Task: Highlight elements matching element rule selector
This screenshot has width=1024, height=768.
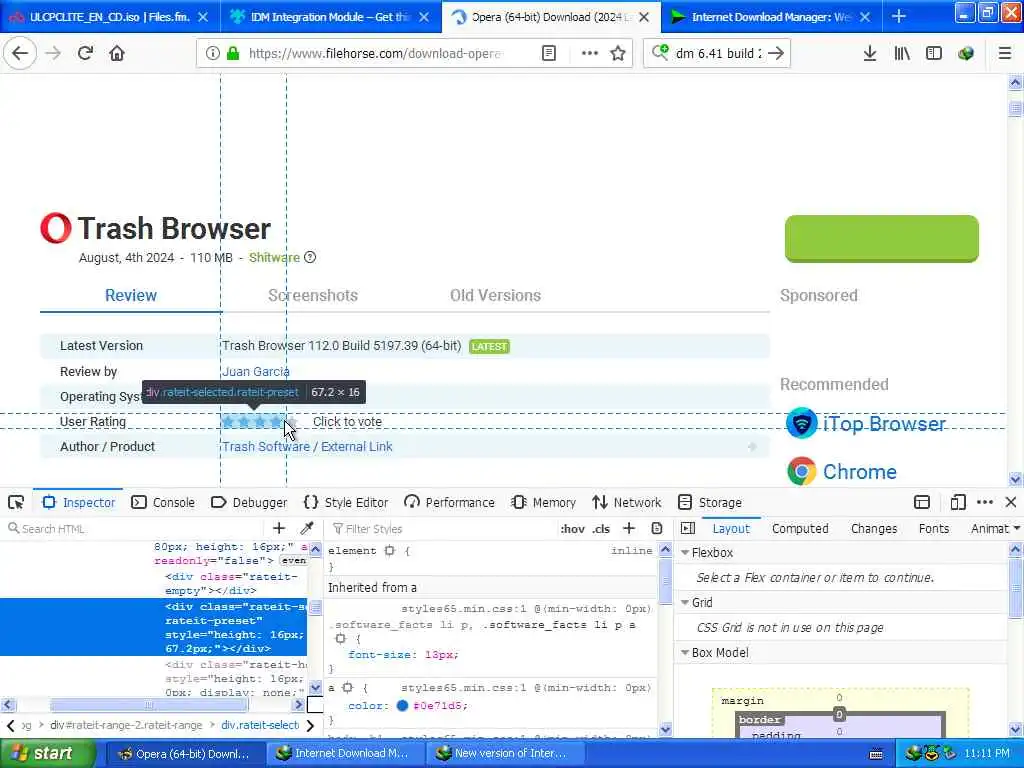Action: [390, 551]
